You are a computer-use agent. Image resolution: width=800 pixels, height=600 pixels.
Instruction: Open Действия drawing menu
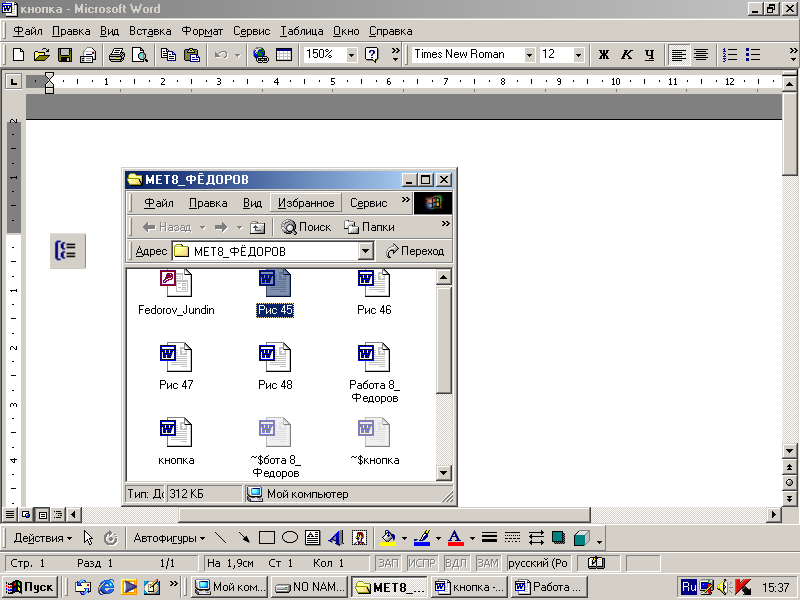[x=43, y=538]
